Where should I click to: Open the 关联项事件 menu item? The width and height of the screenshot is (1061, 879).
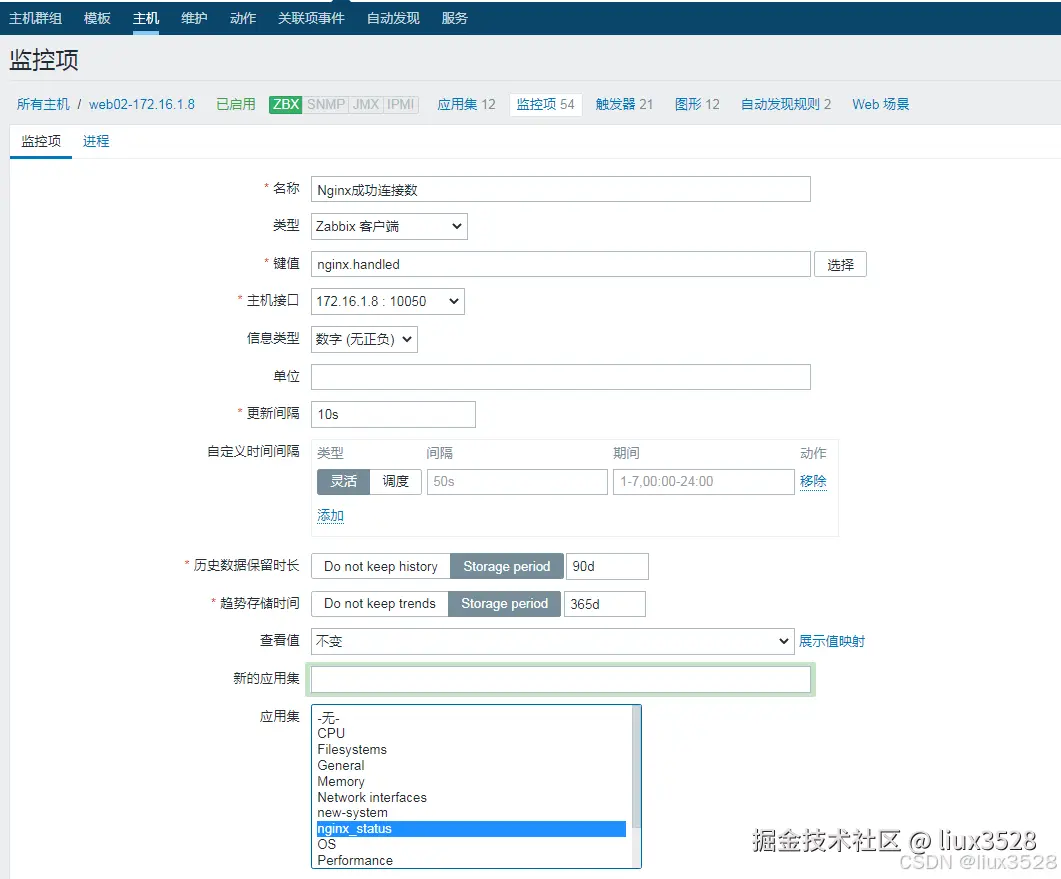(x=311, y=18)
